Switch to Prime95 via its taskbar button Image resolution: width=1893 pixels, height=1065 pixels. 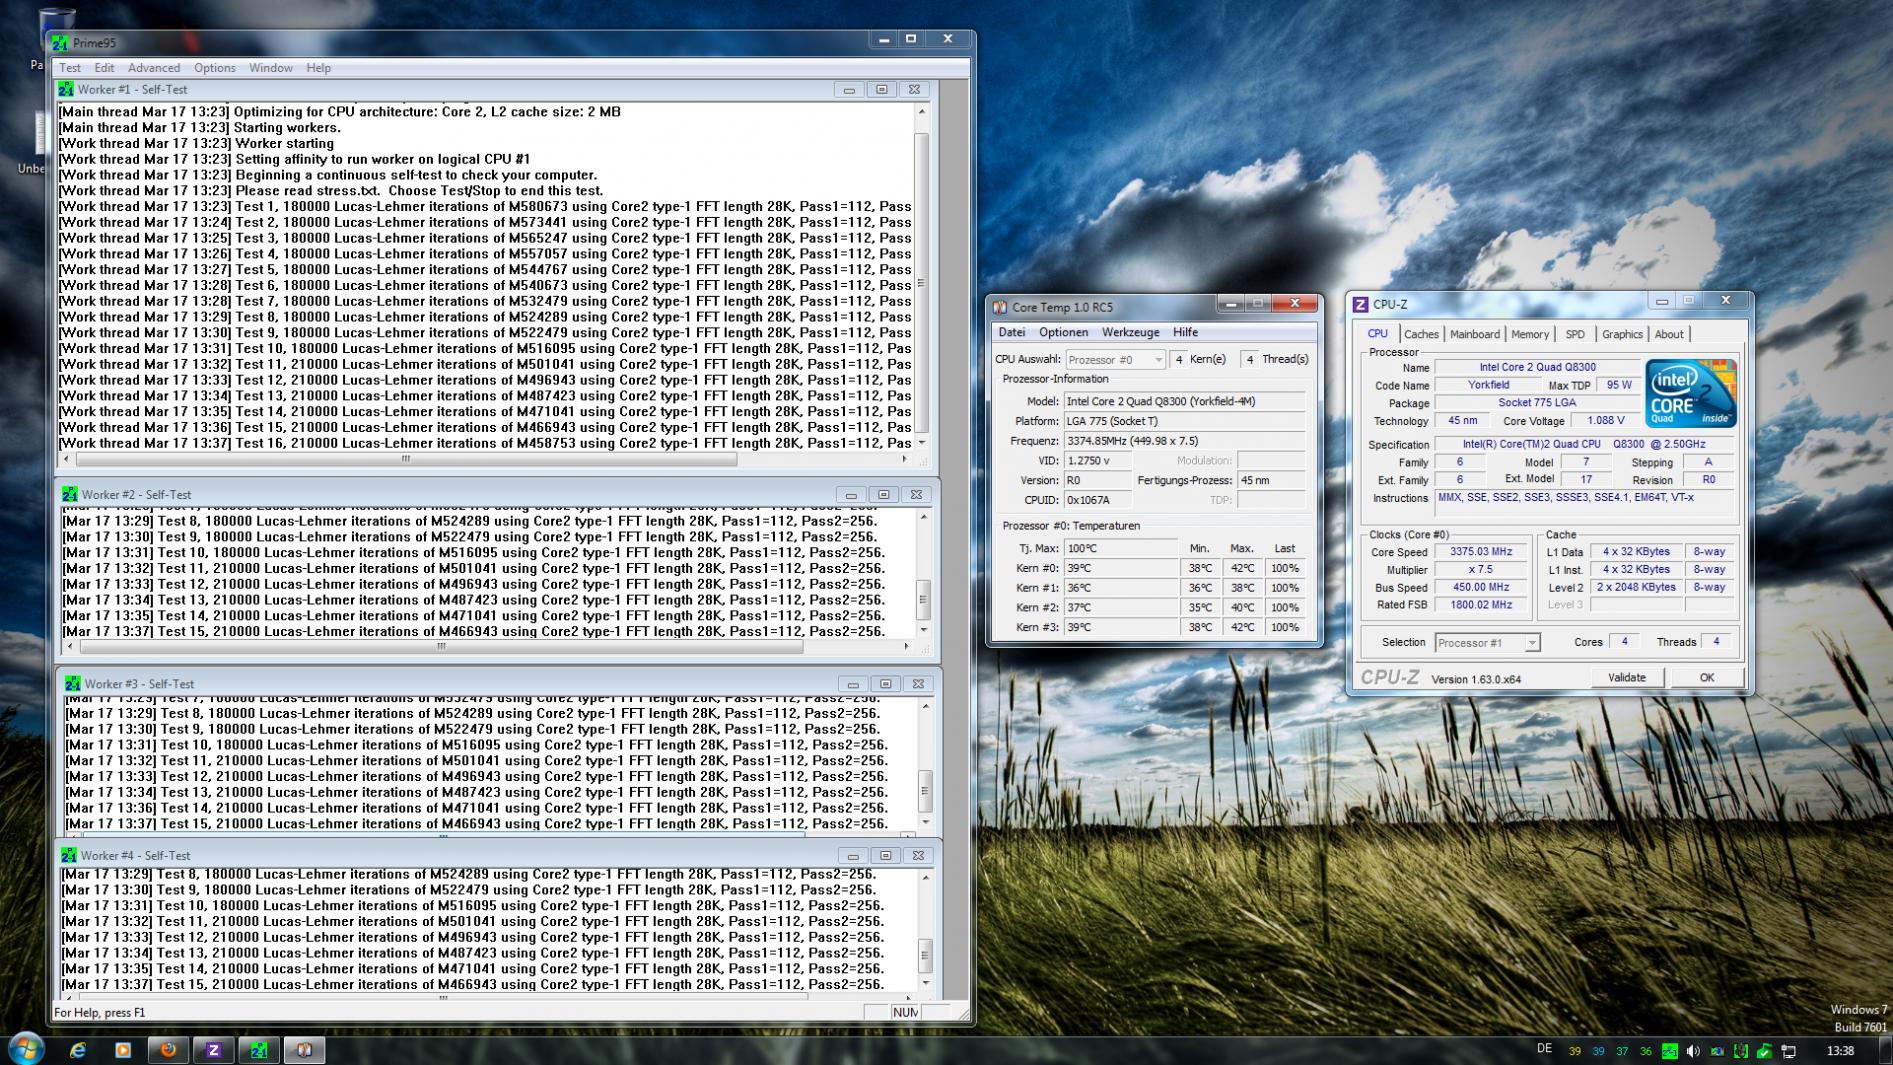click(259, 1050)
